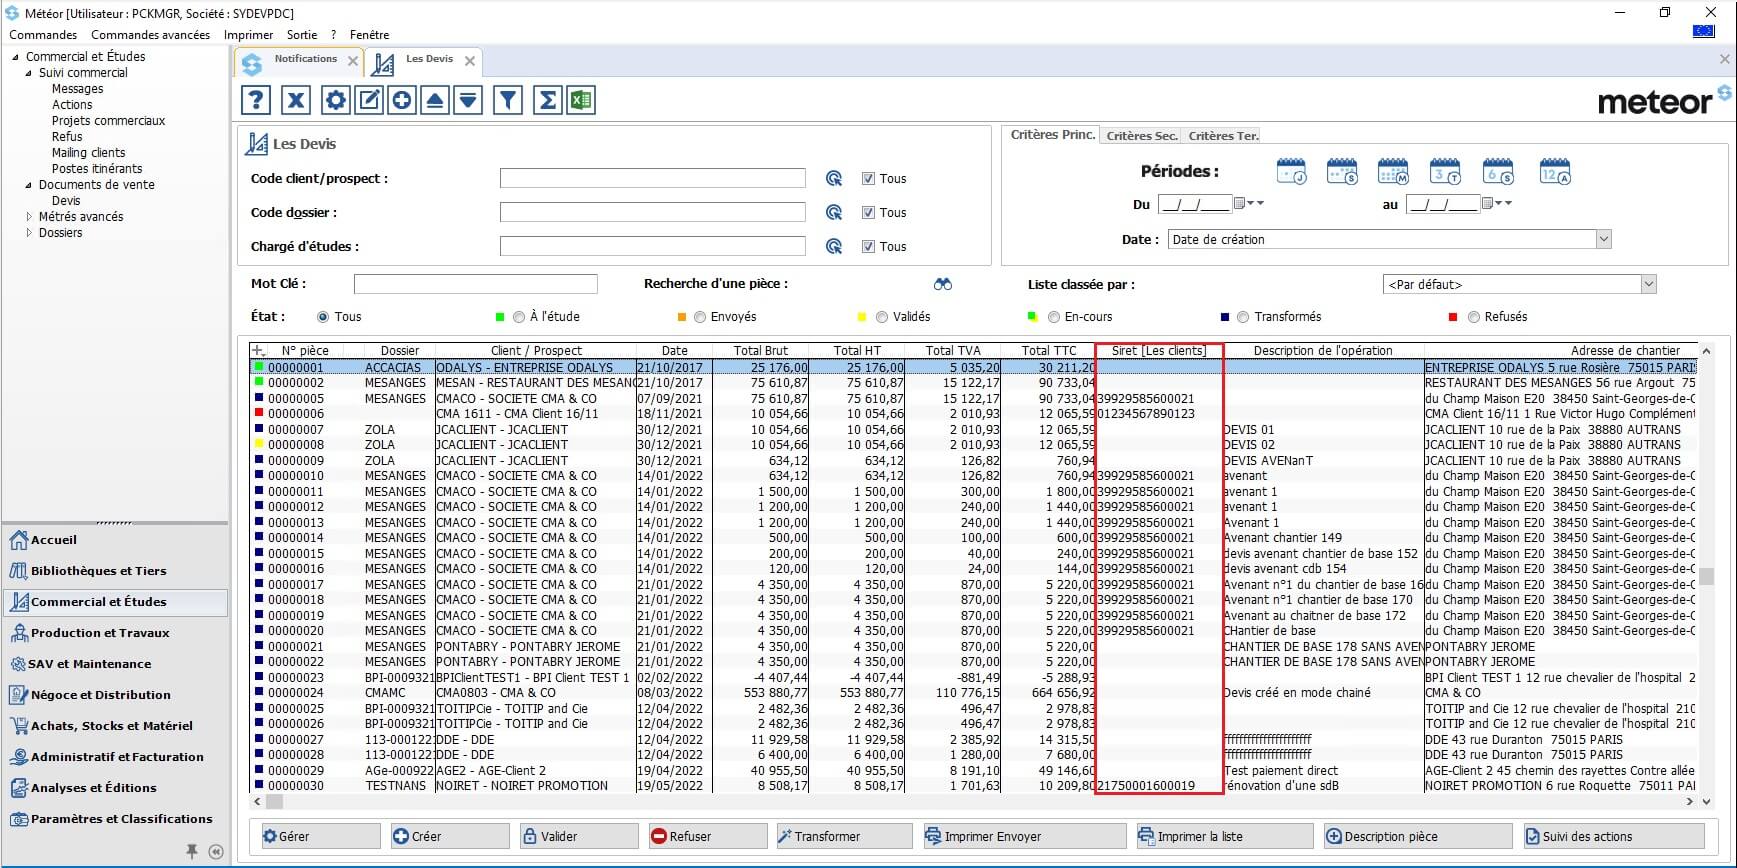The image size is (1737, 868).
Task: Open the Fenêtre menu
Action: (369, 35)
